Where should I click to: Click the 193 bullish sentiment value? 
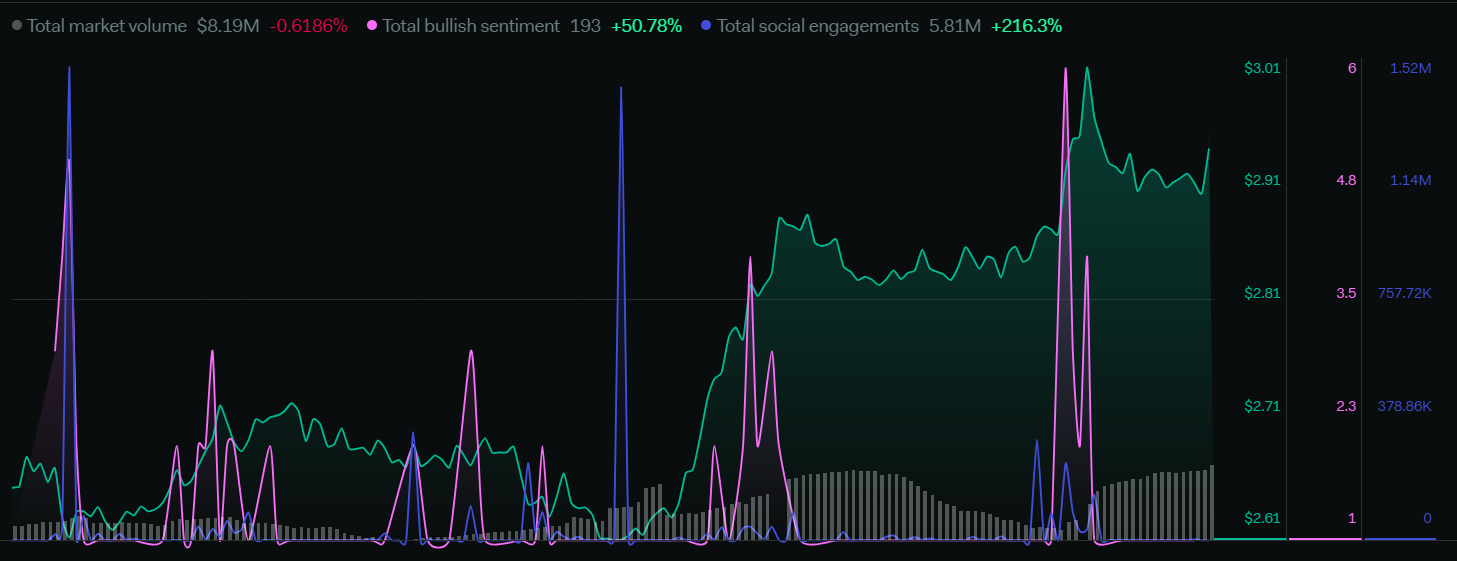pos(585,26)
